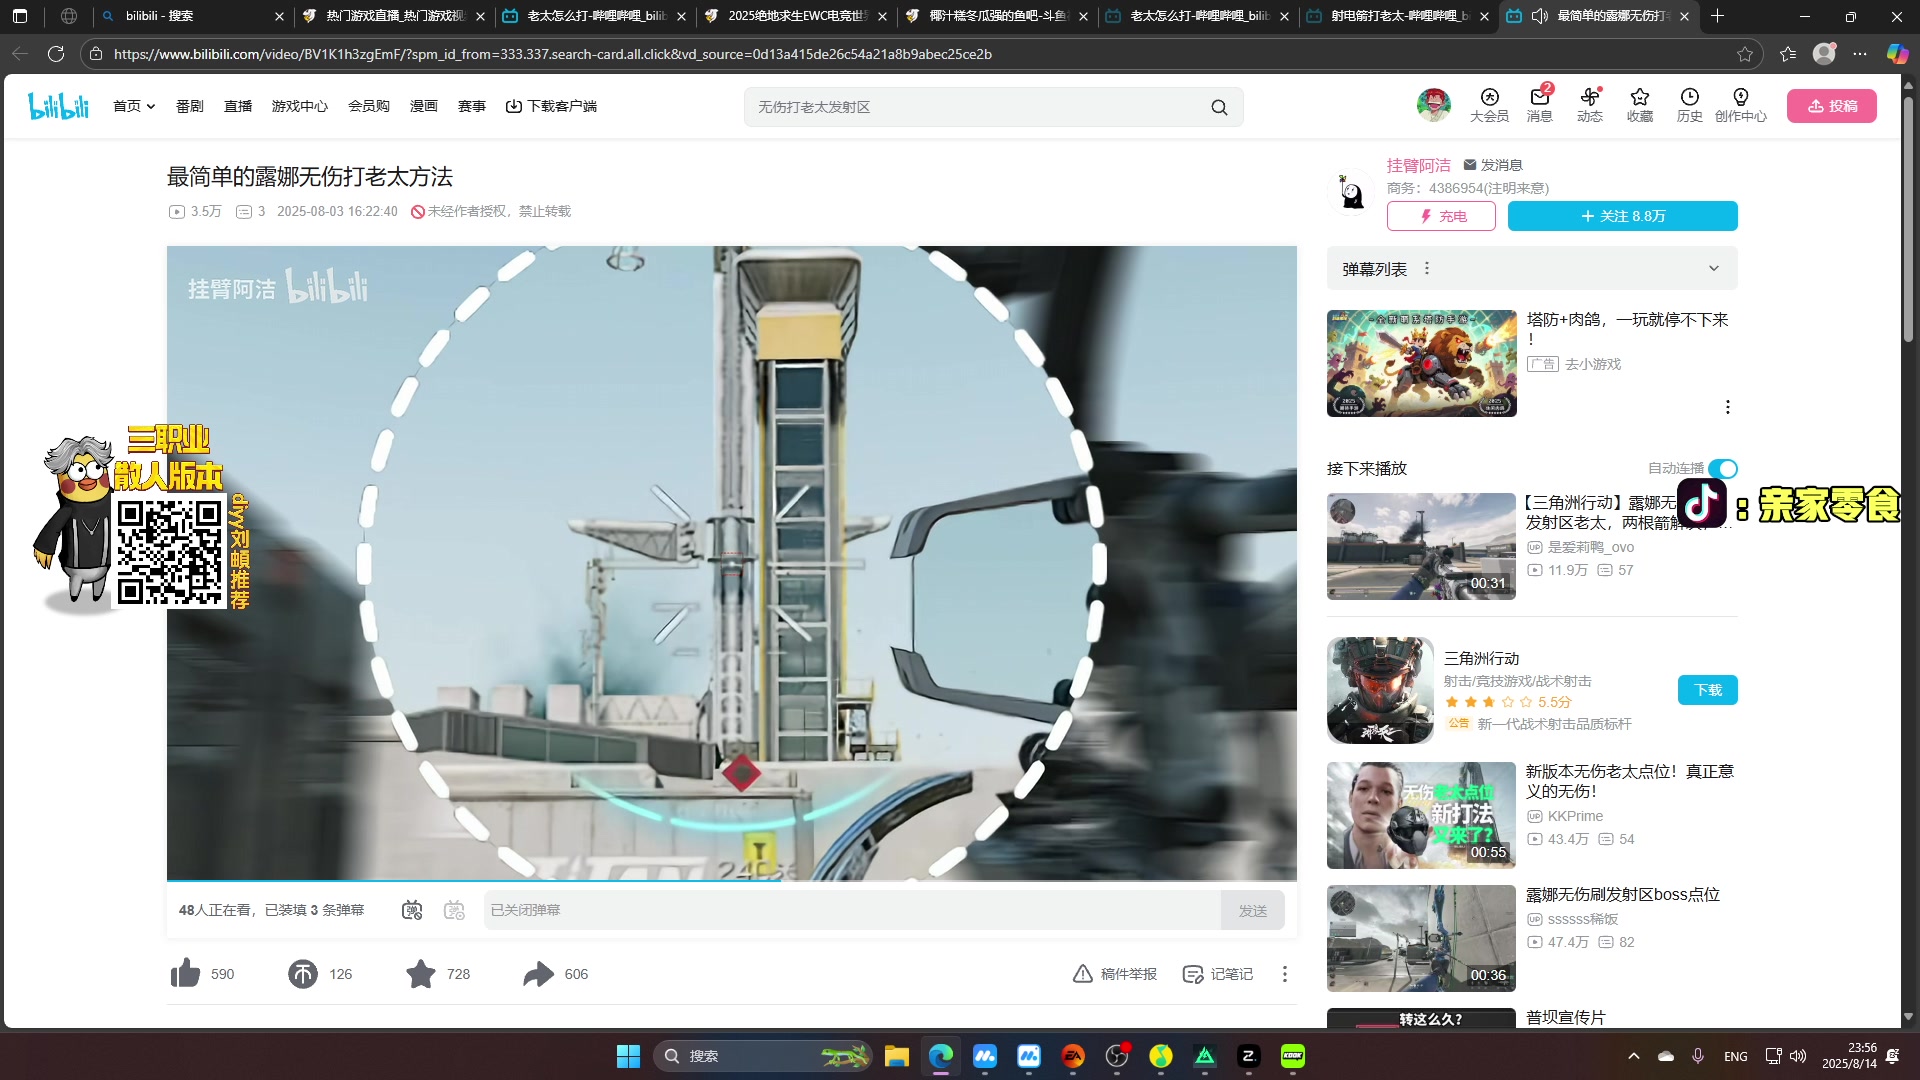The width and height of the screenshot is (1920, 1080).
Task: Bookmark page with address bar star
Action: [1745, 54]
